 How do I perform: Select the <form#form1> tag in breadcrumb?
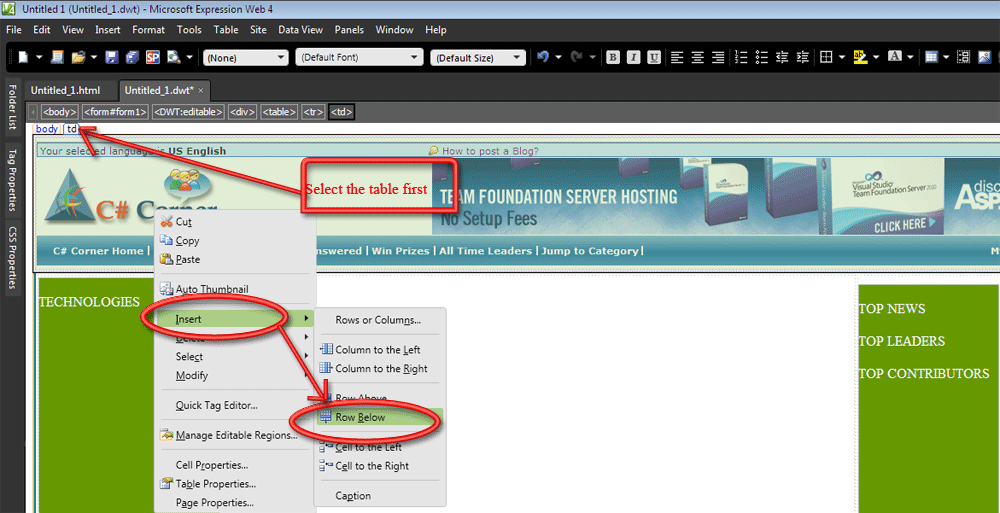coord(115,112)
